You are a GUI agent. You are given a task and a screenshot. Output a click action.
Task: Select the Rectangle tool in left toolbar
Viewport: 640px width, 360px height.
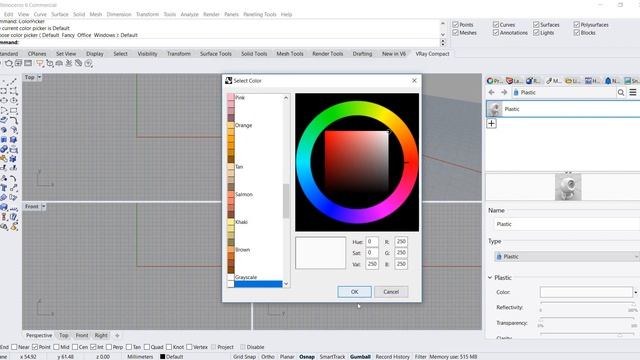click(x=13, y=111)
